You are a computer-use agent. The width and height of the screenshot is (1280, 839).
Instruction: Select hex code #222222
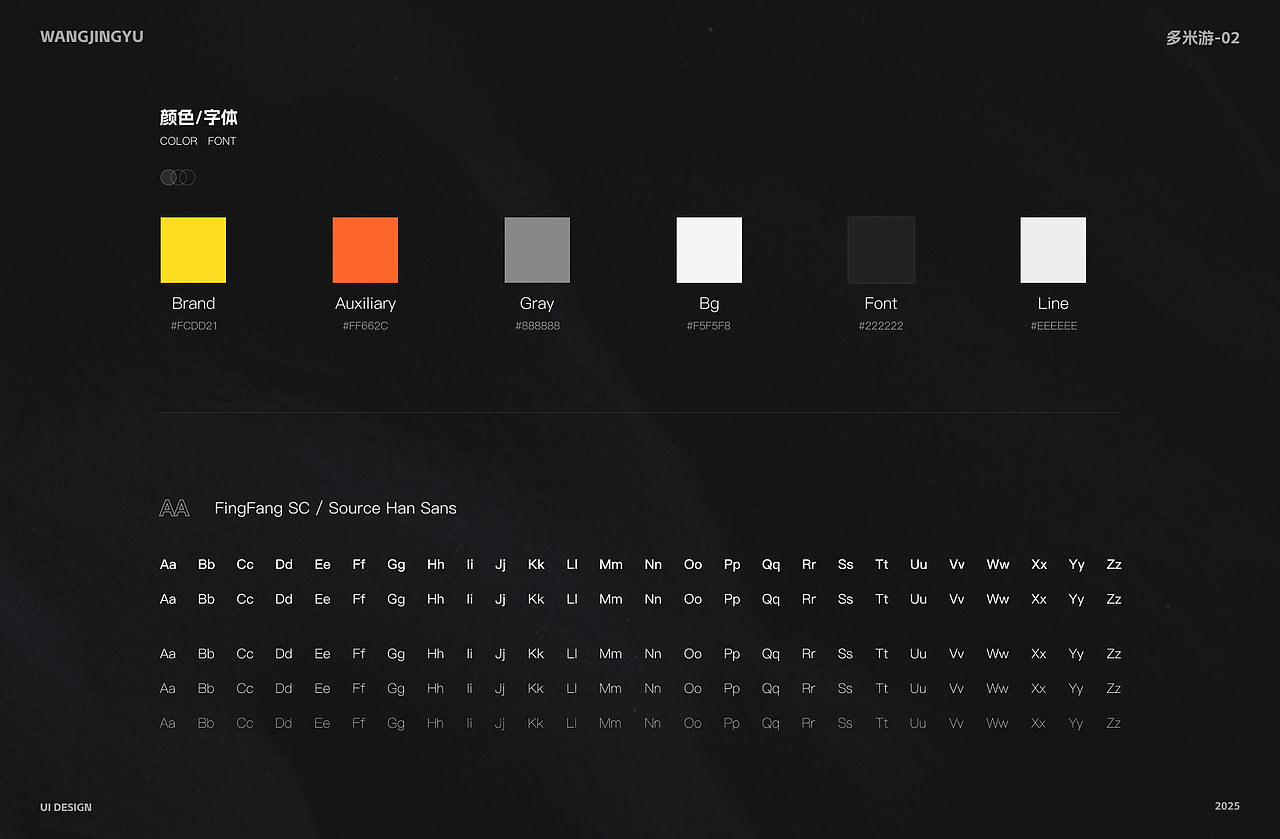881,326
